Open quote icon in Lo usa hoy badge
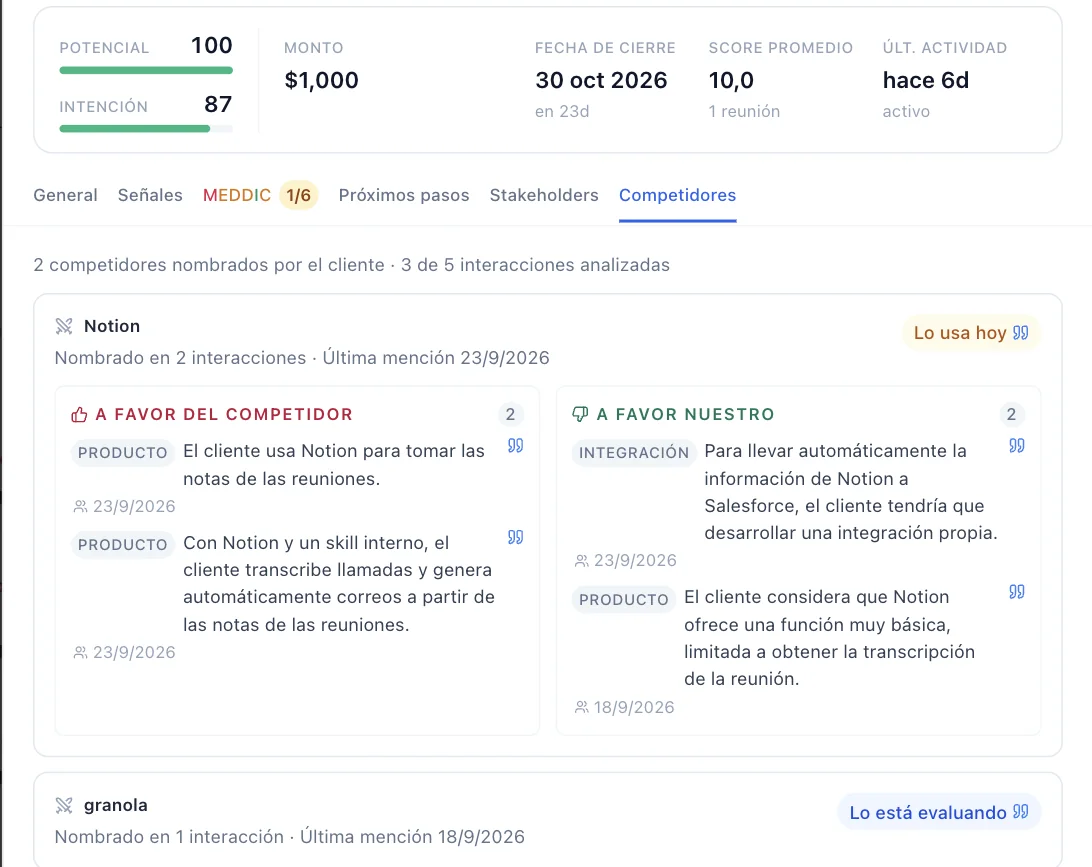The image size is (1092, 867). click(1020, 333)
